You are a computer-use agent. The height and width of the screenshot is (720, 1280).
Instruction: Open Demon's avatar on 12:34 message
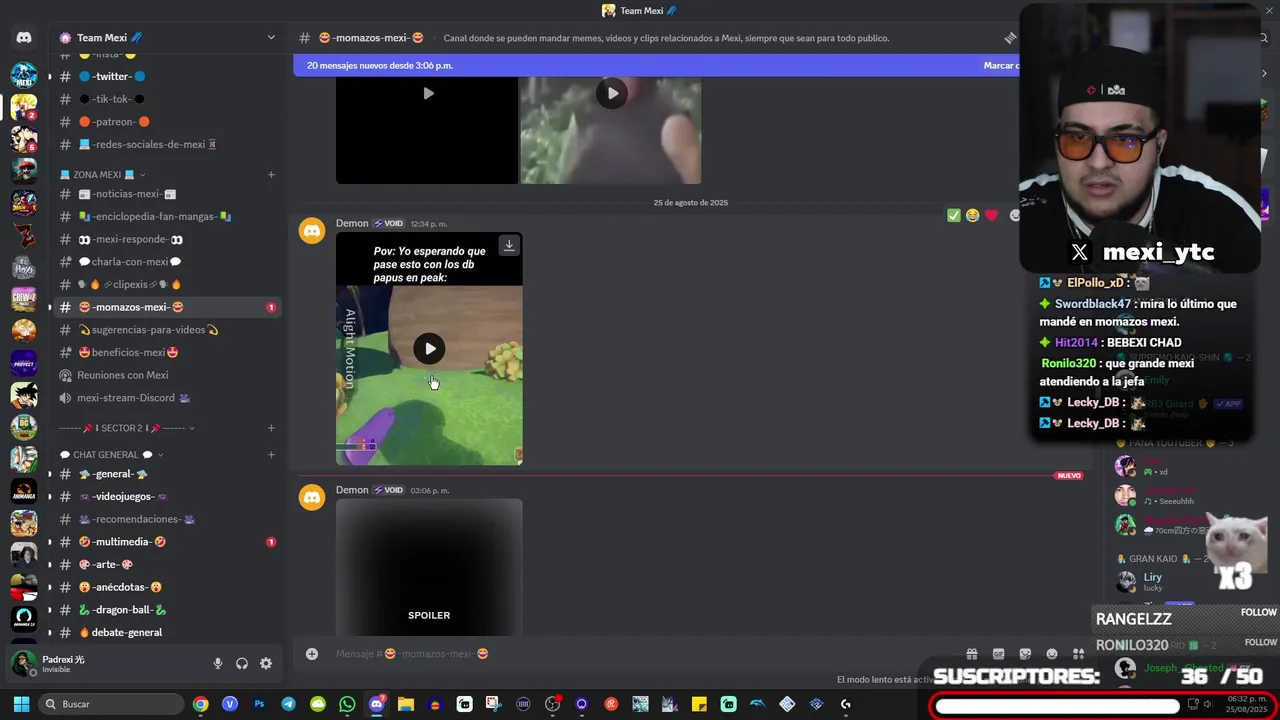coord(312,232)
